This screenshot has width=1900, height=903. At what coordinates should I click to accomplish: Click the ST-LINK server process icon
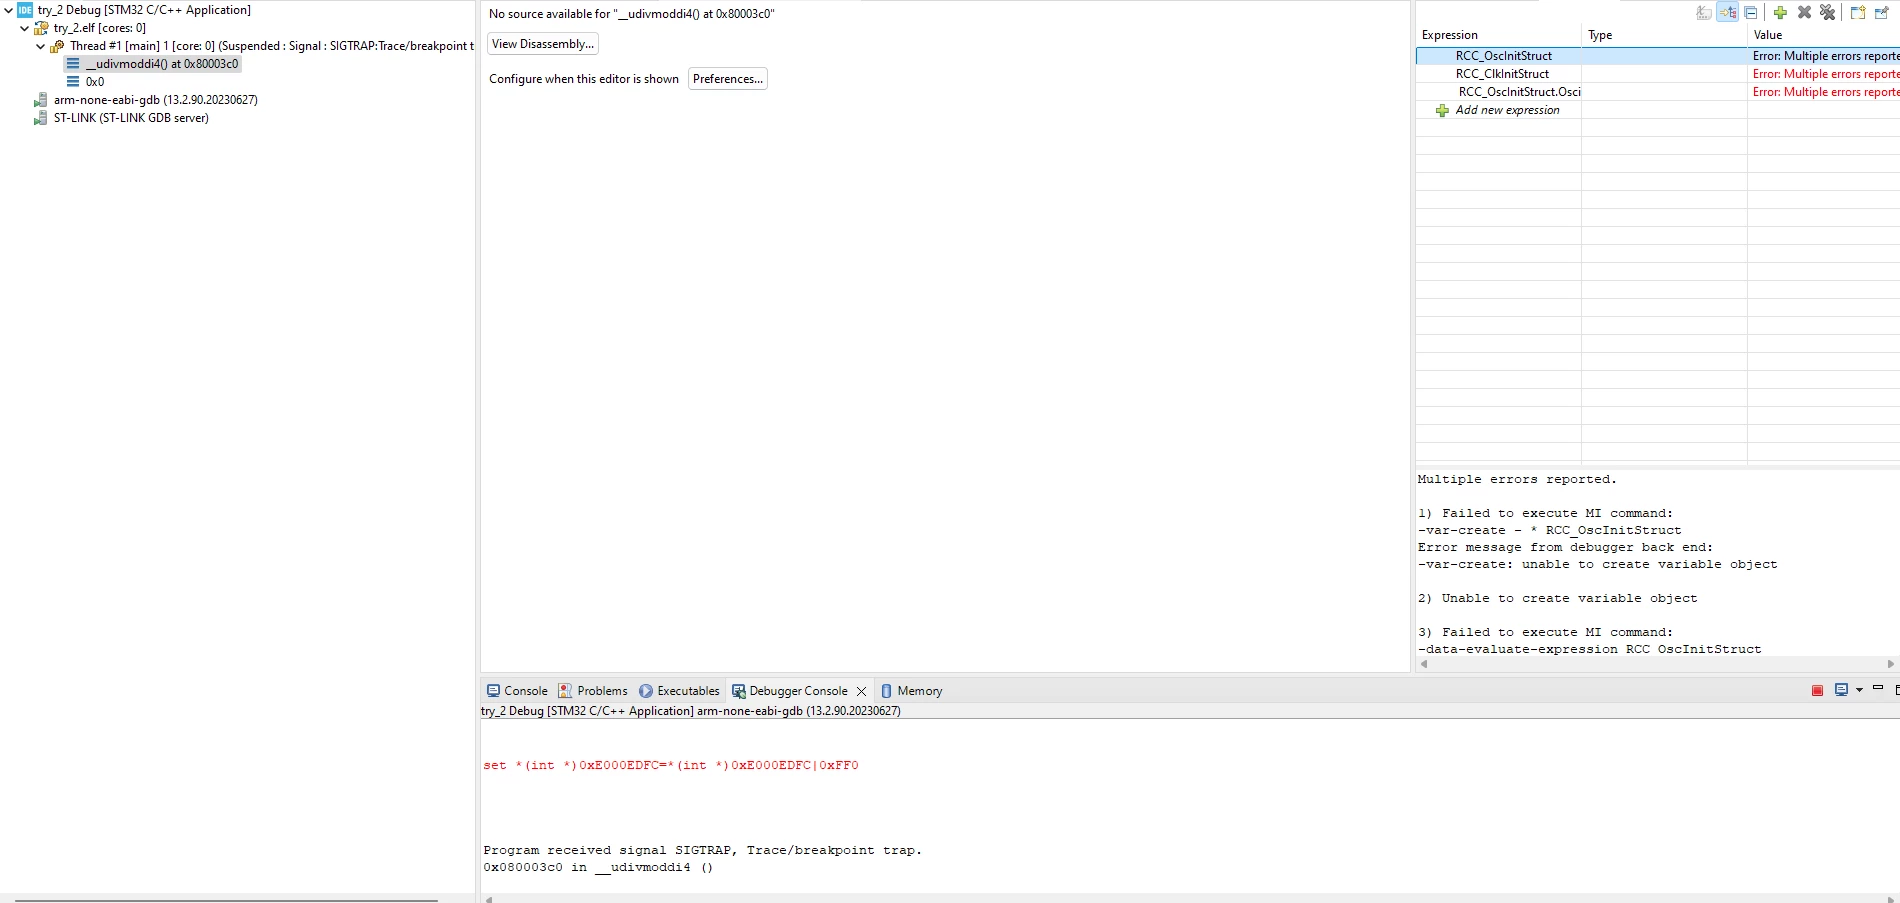41,118
